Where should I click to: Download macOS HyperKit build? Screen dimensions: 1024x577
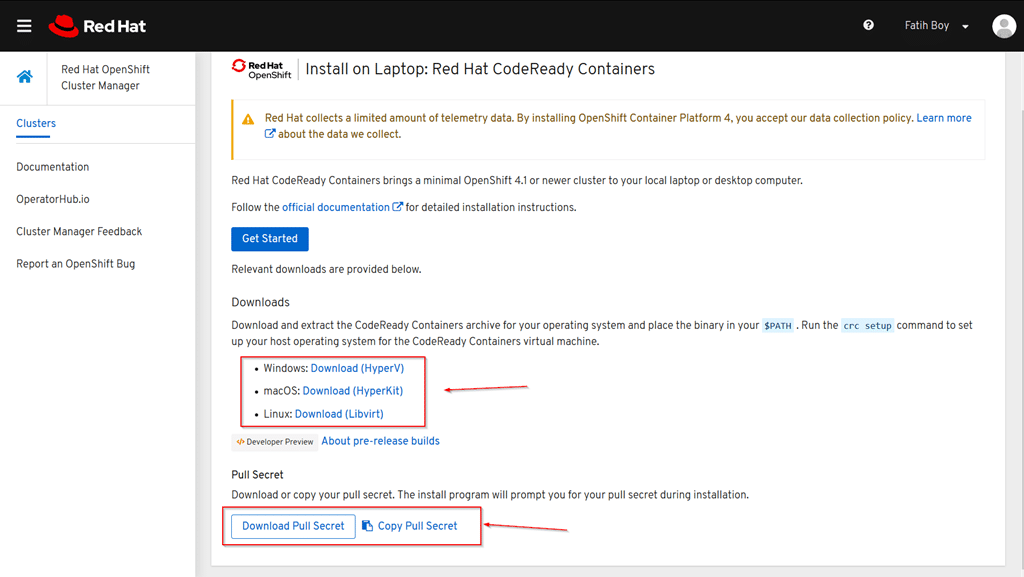(x=353, y=391)
